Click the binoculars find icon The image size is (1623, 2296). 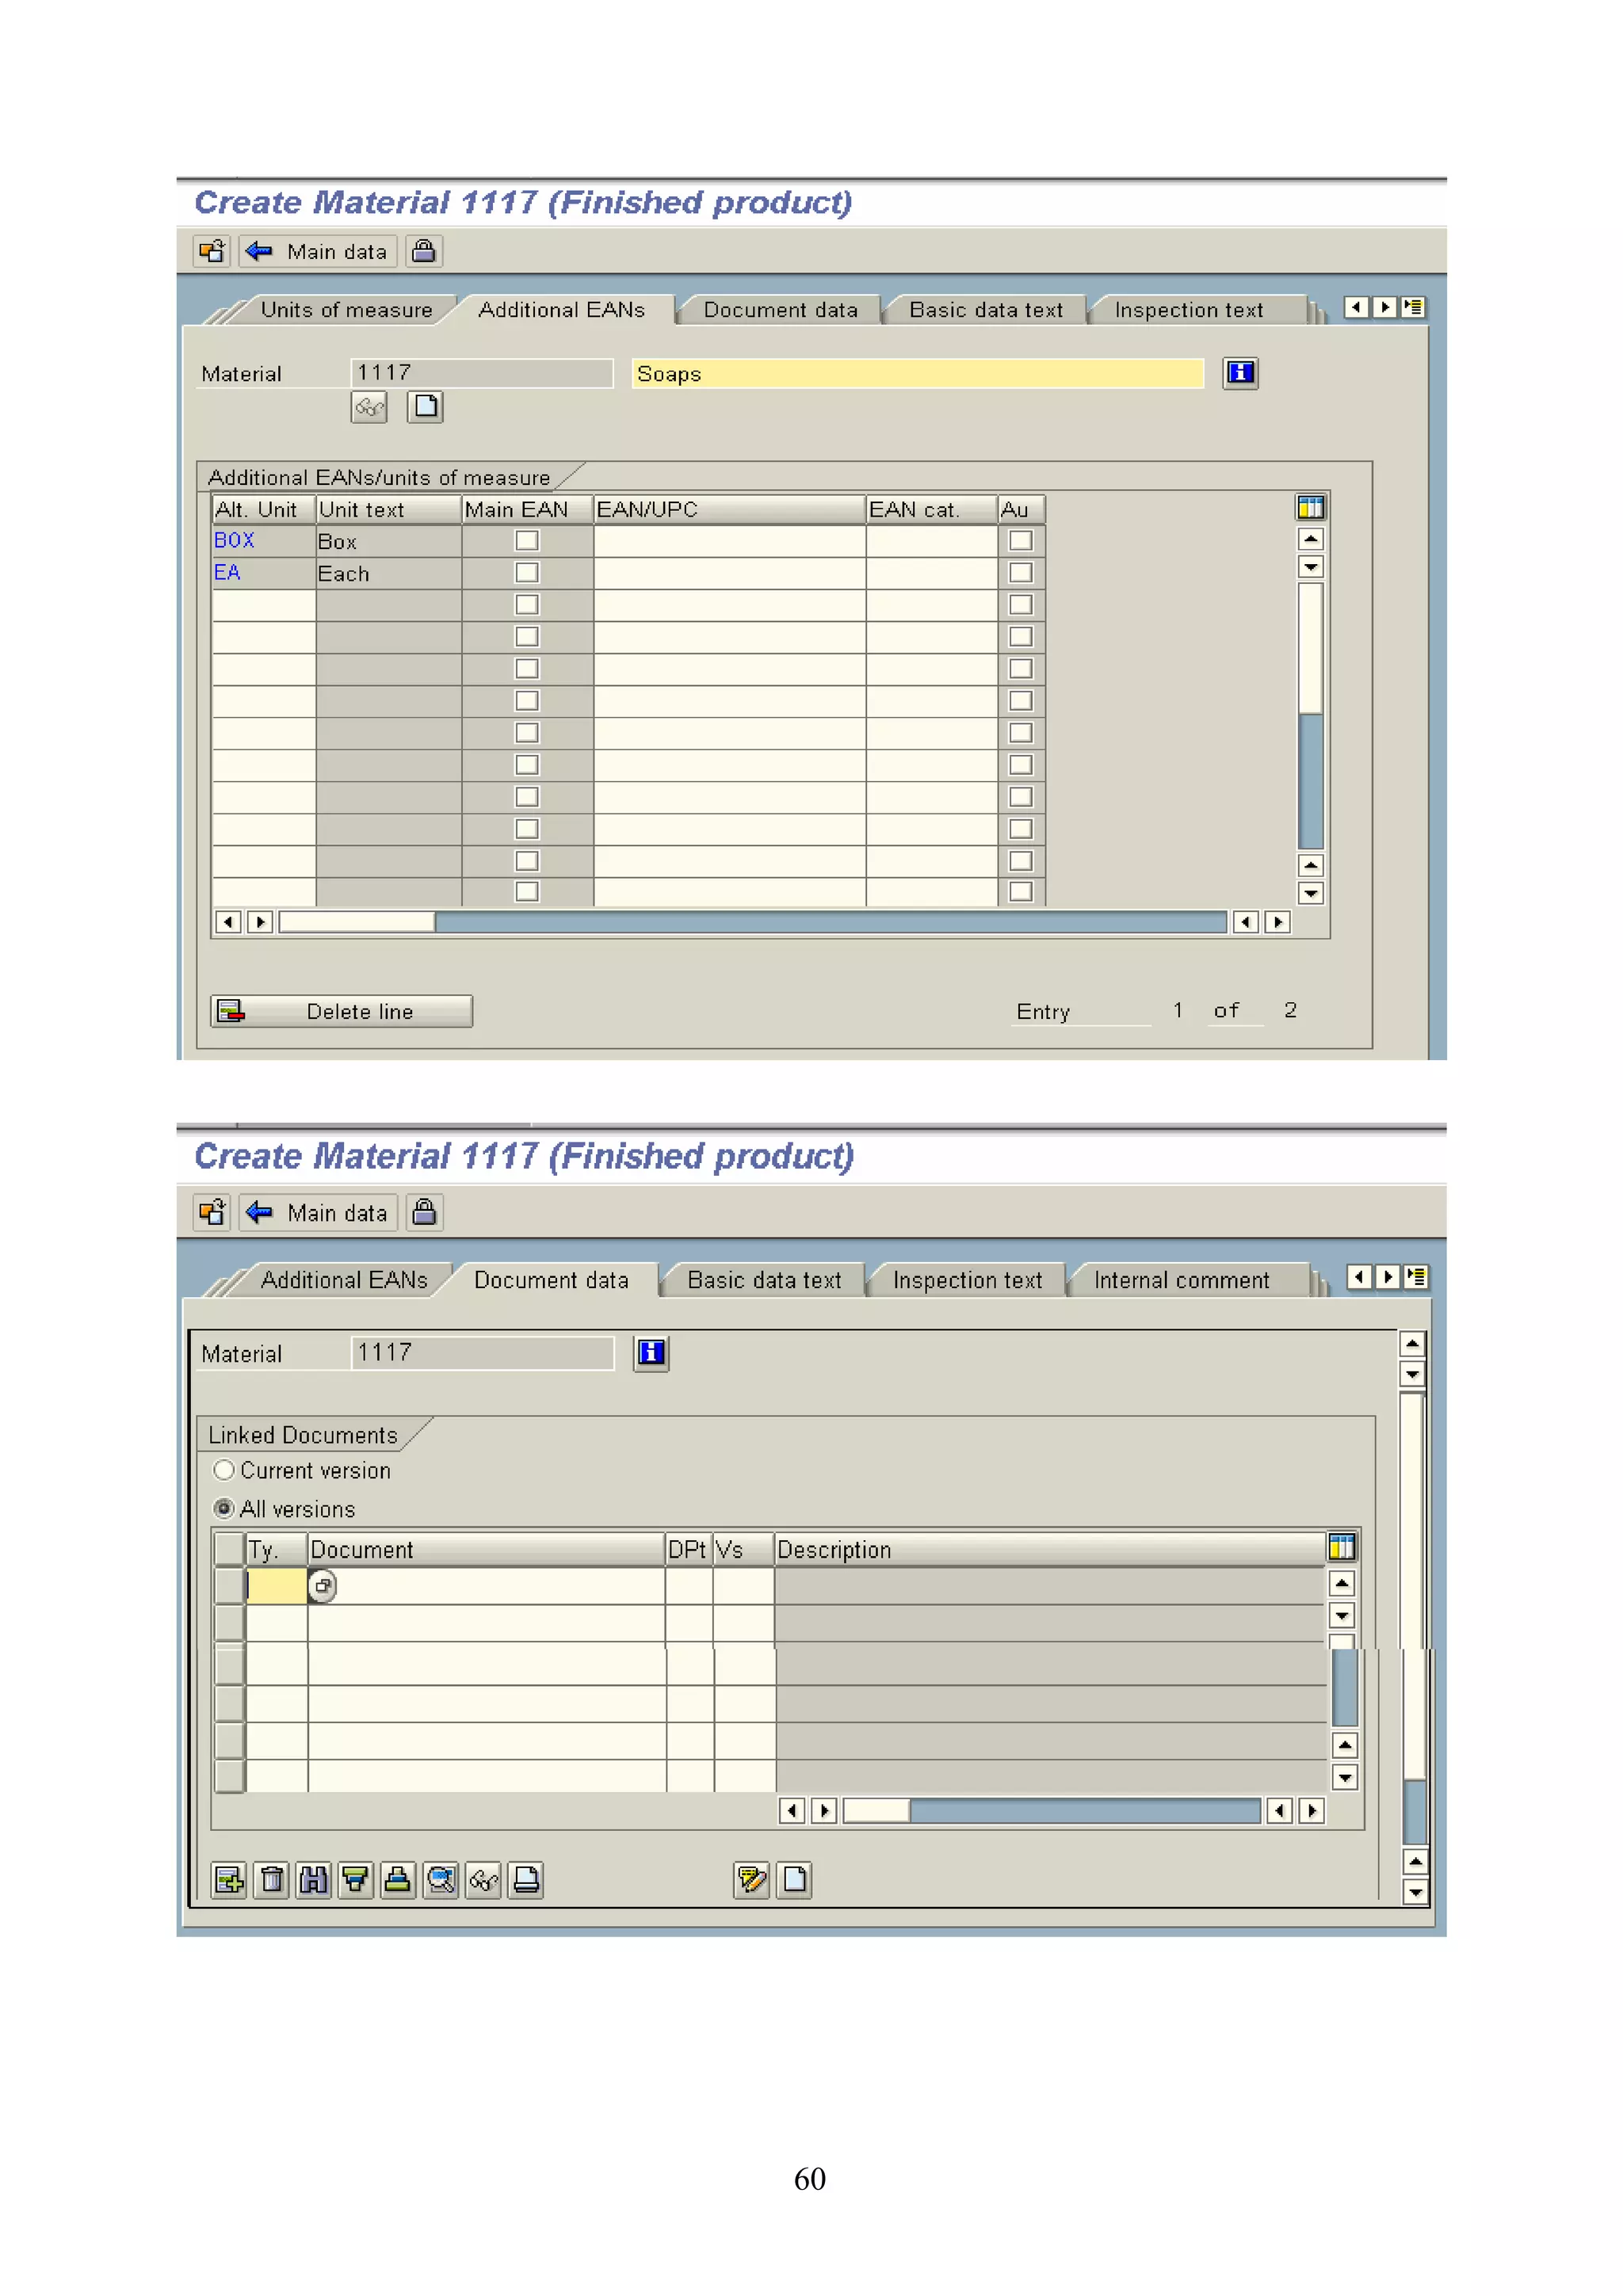(x=313, y=1880)
